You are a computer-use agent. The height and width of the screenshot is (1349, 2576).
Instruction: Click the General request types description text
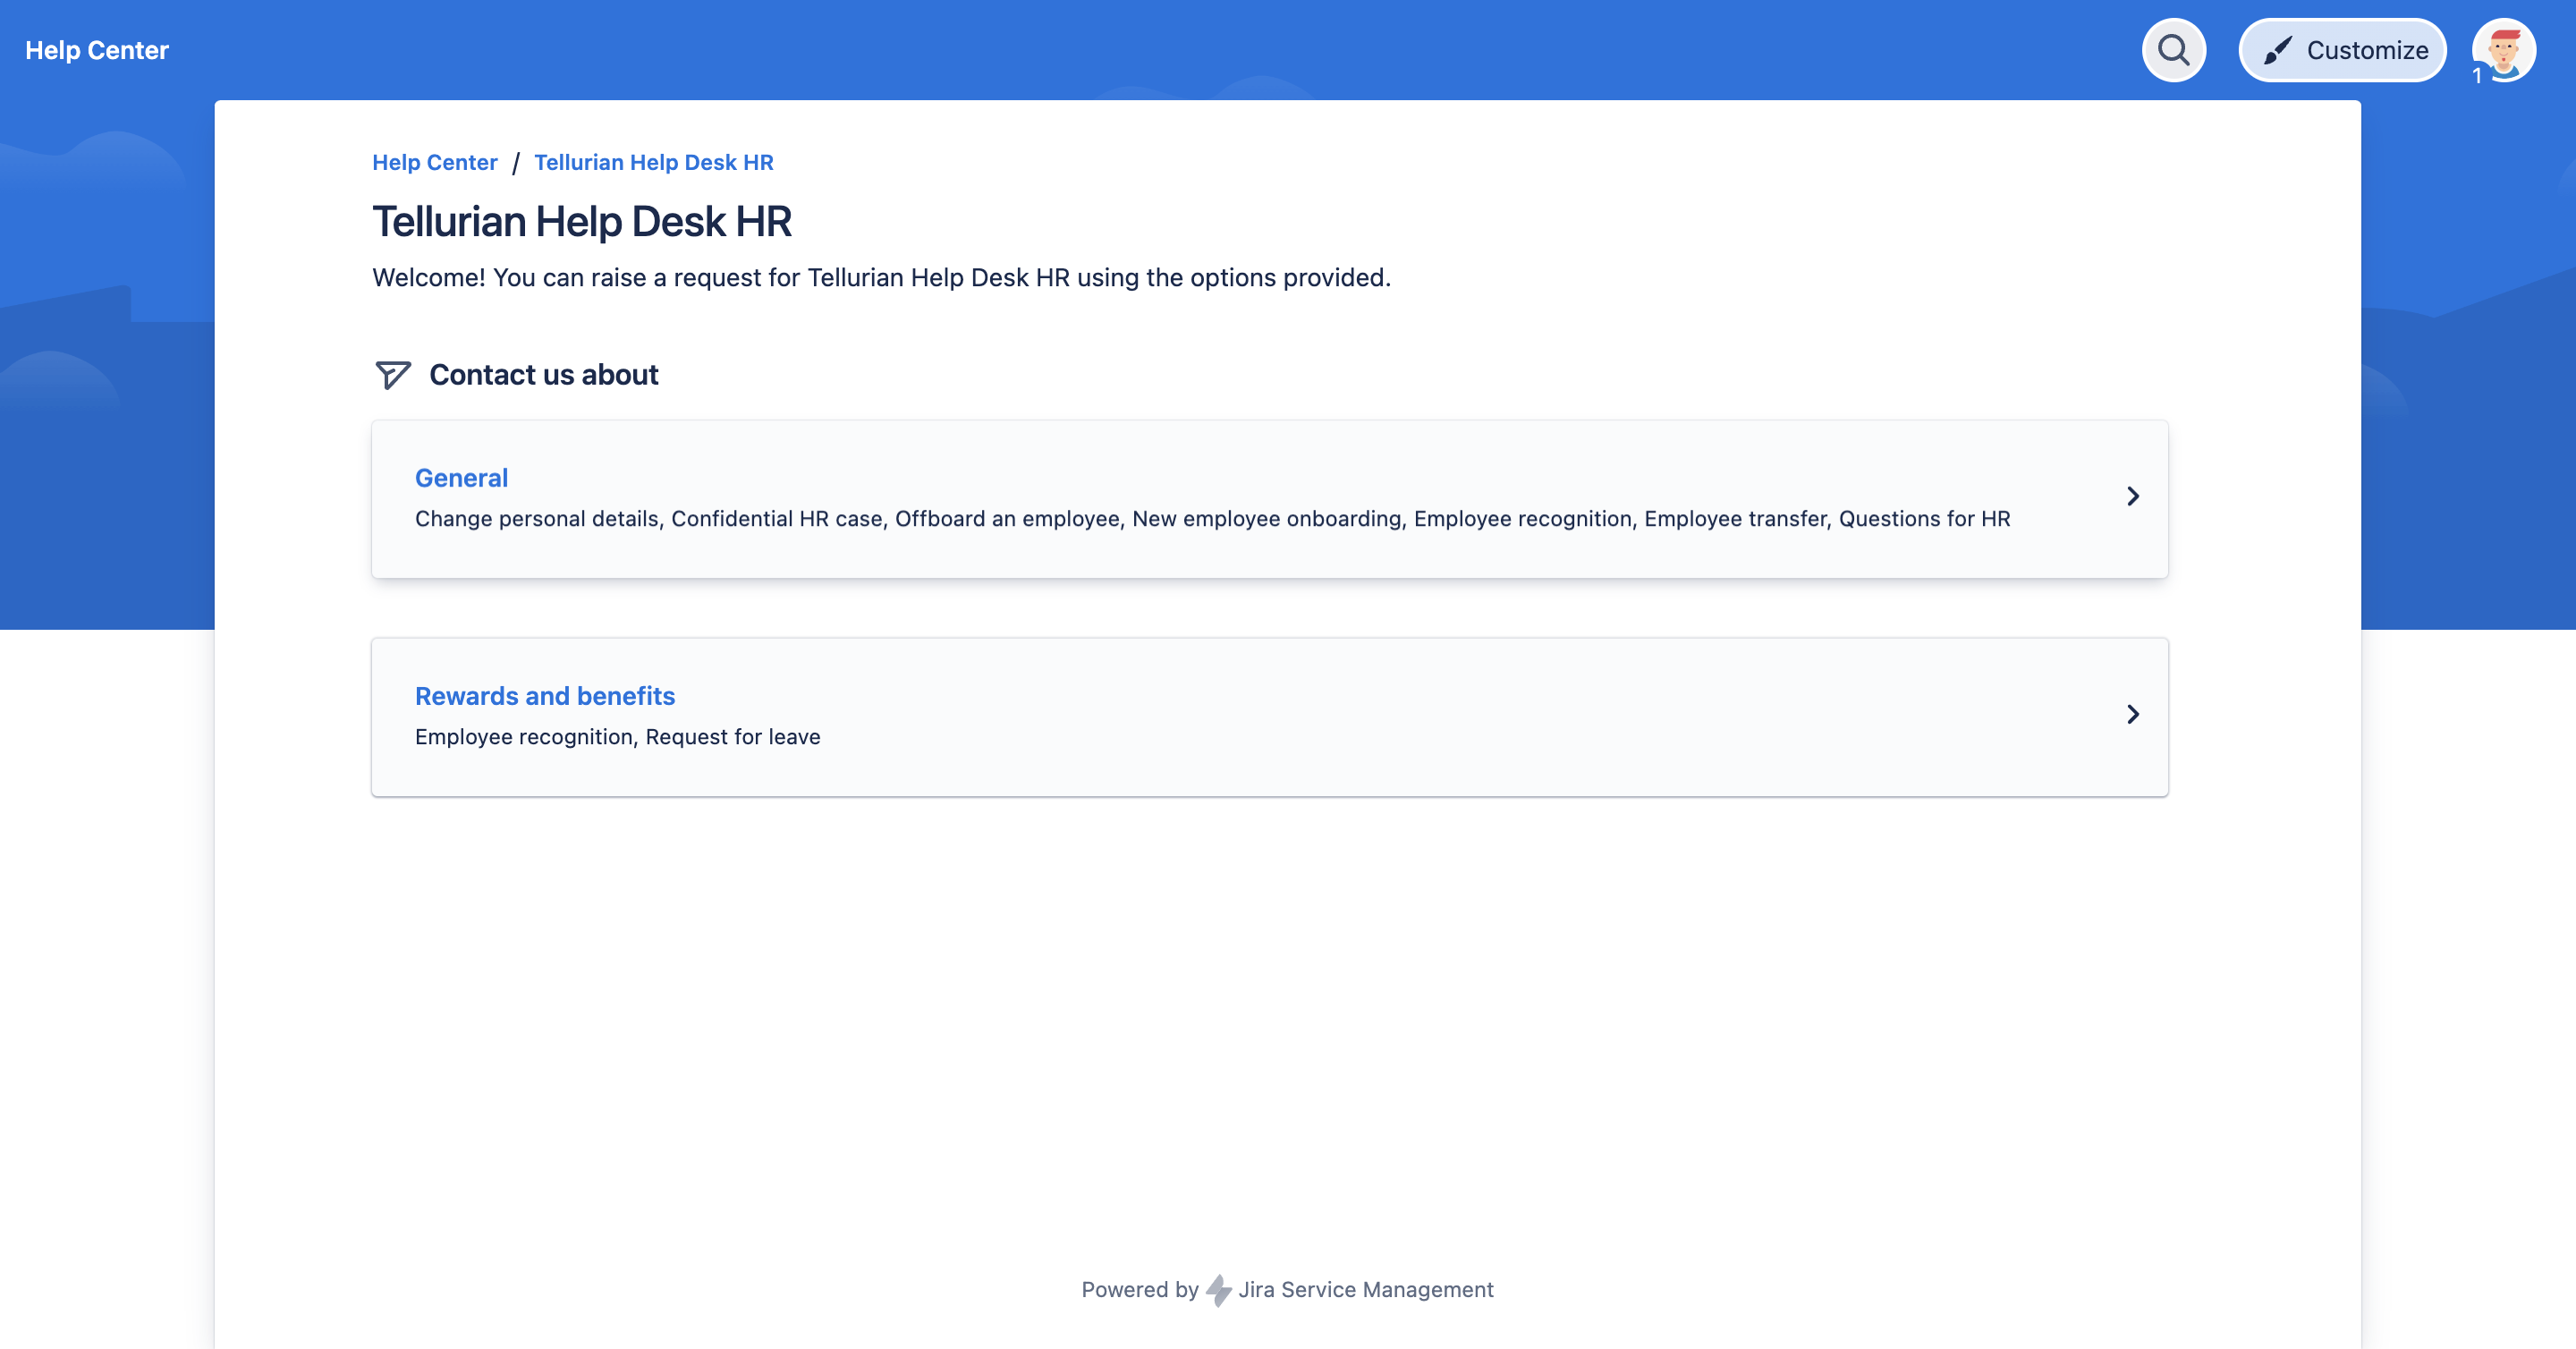1212,519
